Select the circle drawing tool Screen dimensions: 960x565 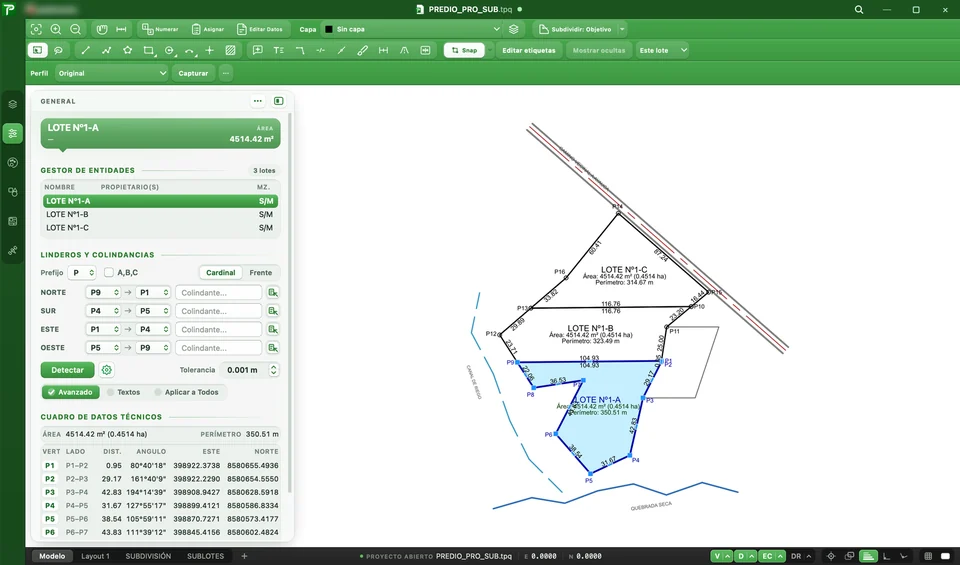[x=169, y=50]
